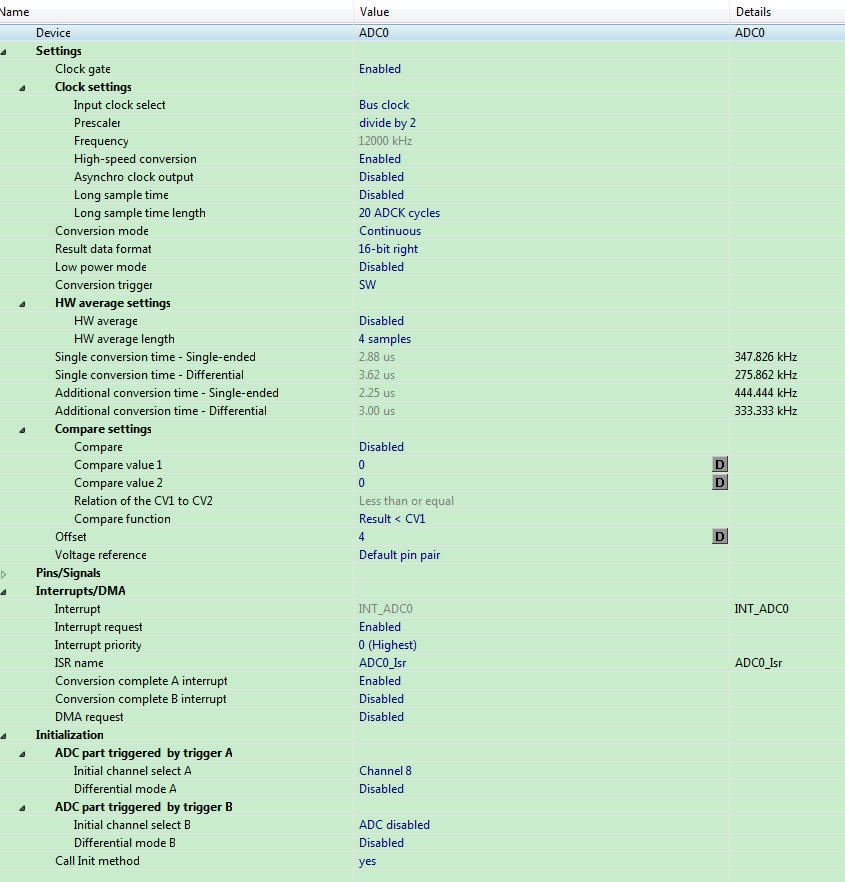Viewport: 845px width, 882px height.
Task: Click the 3.62 us conversion time value
Action: 376,375
